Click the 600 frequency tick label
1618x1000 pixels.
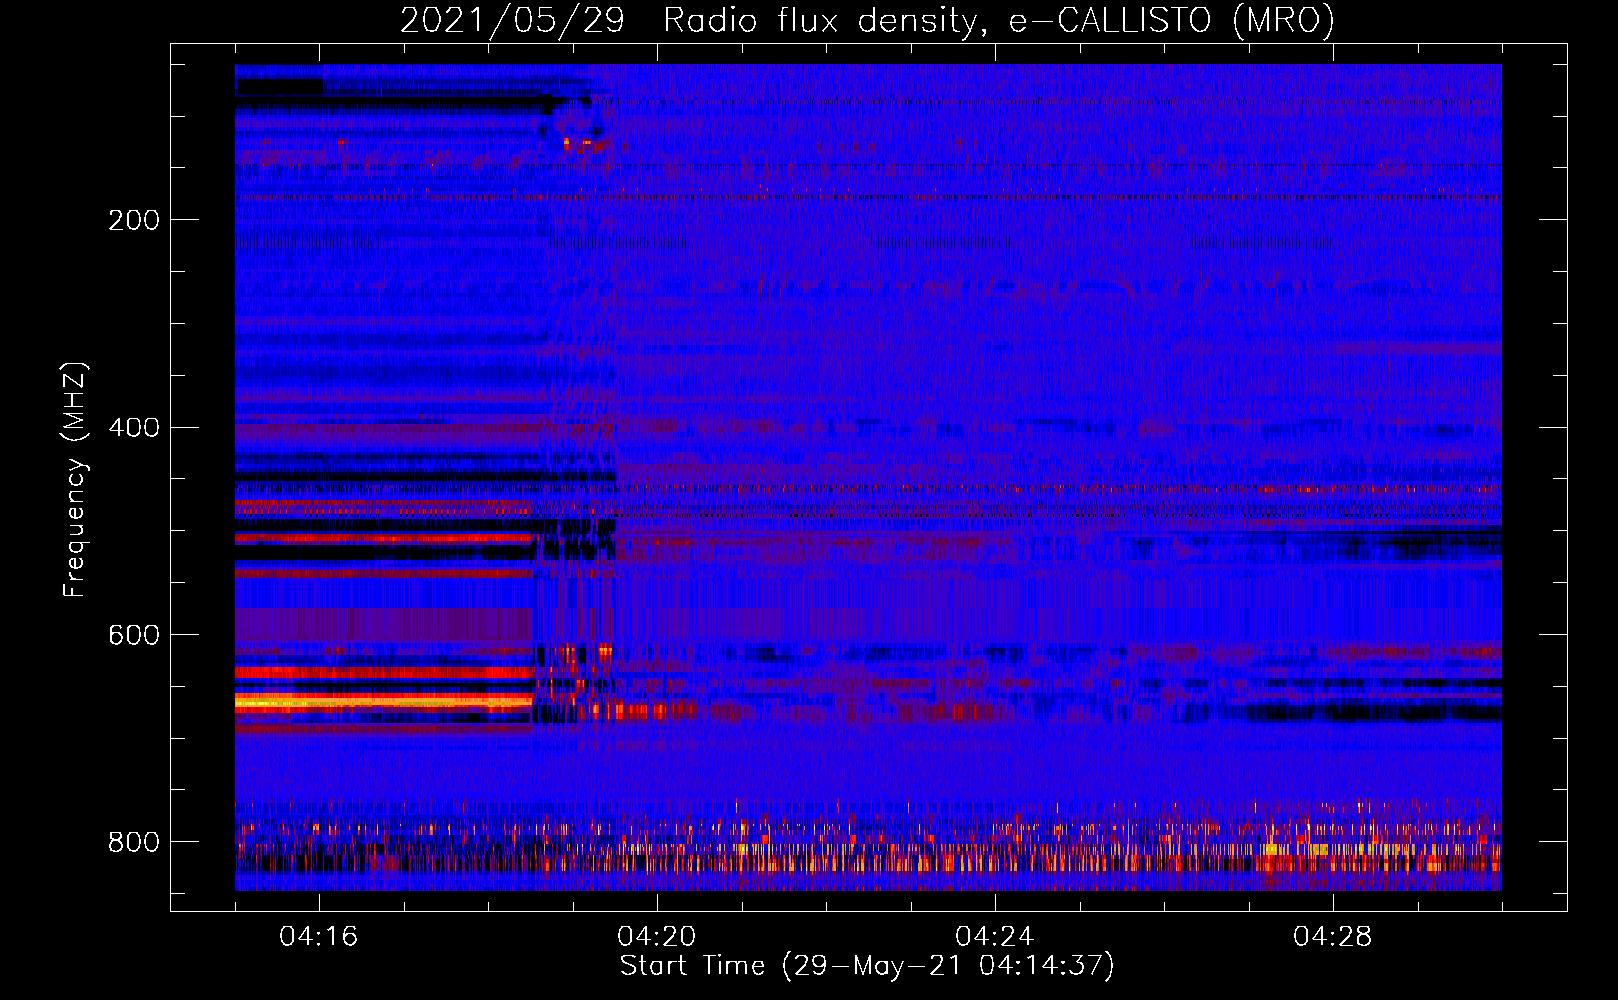(134, 635)
